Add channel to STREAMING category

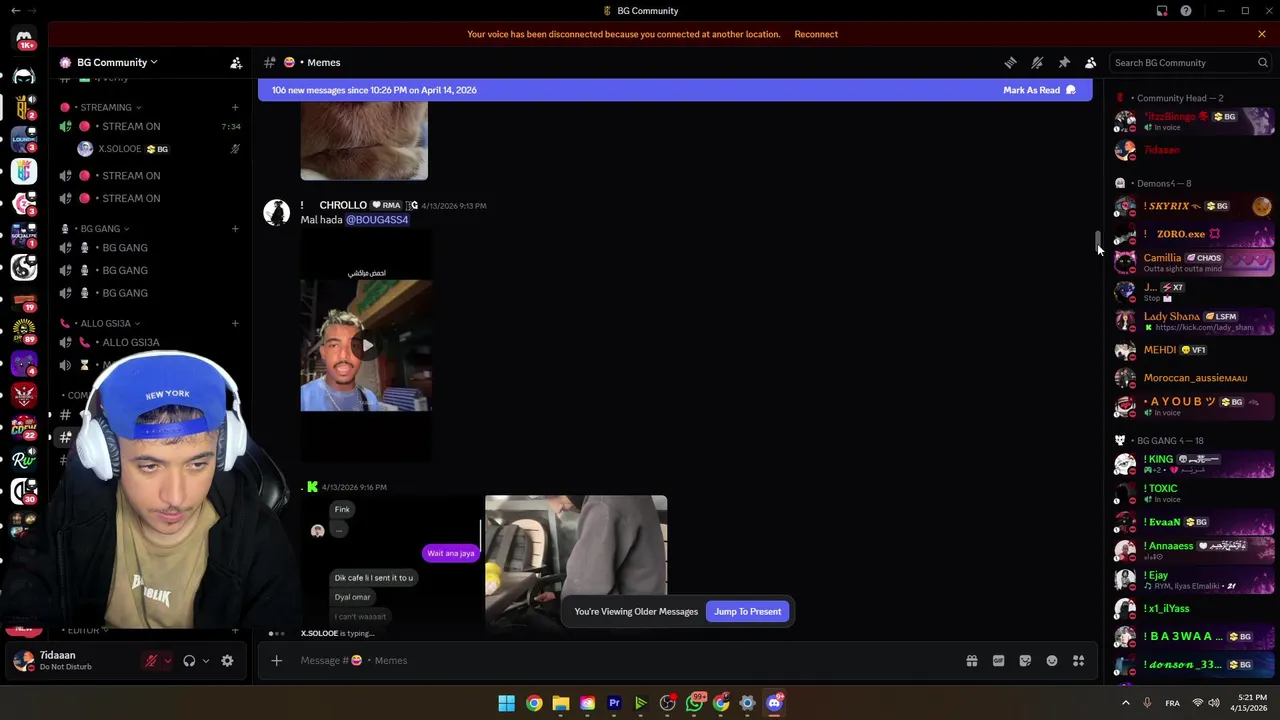coord(235,107)
